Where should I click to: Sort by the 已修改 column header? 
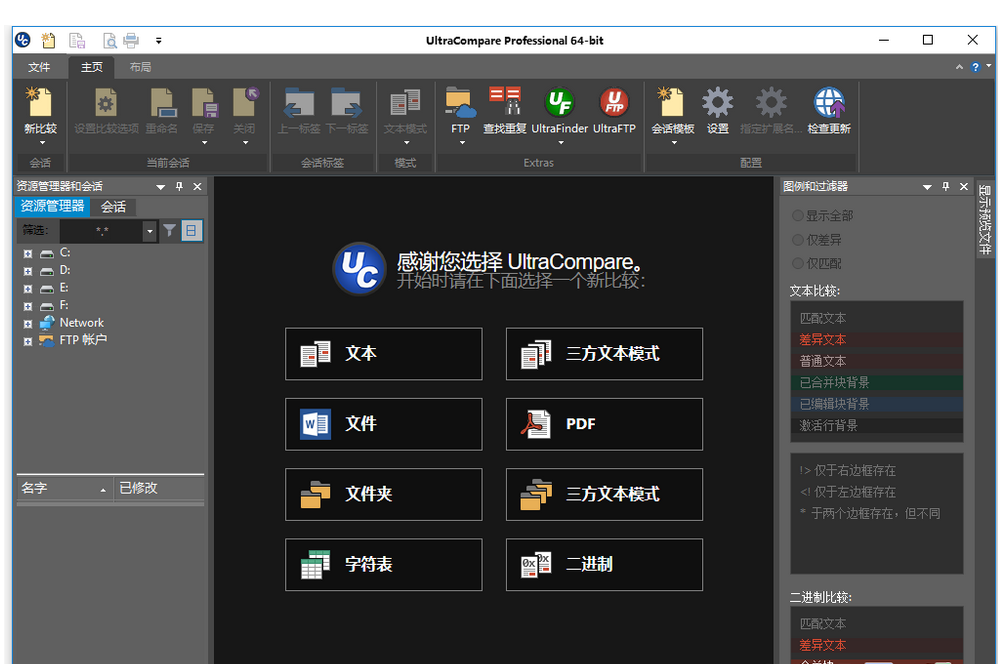pos(159,488)
